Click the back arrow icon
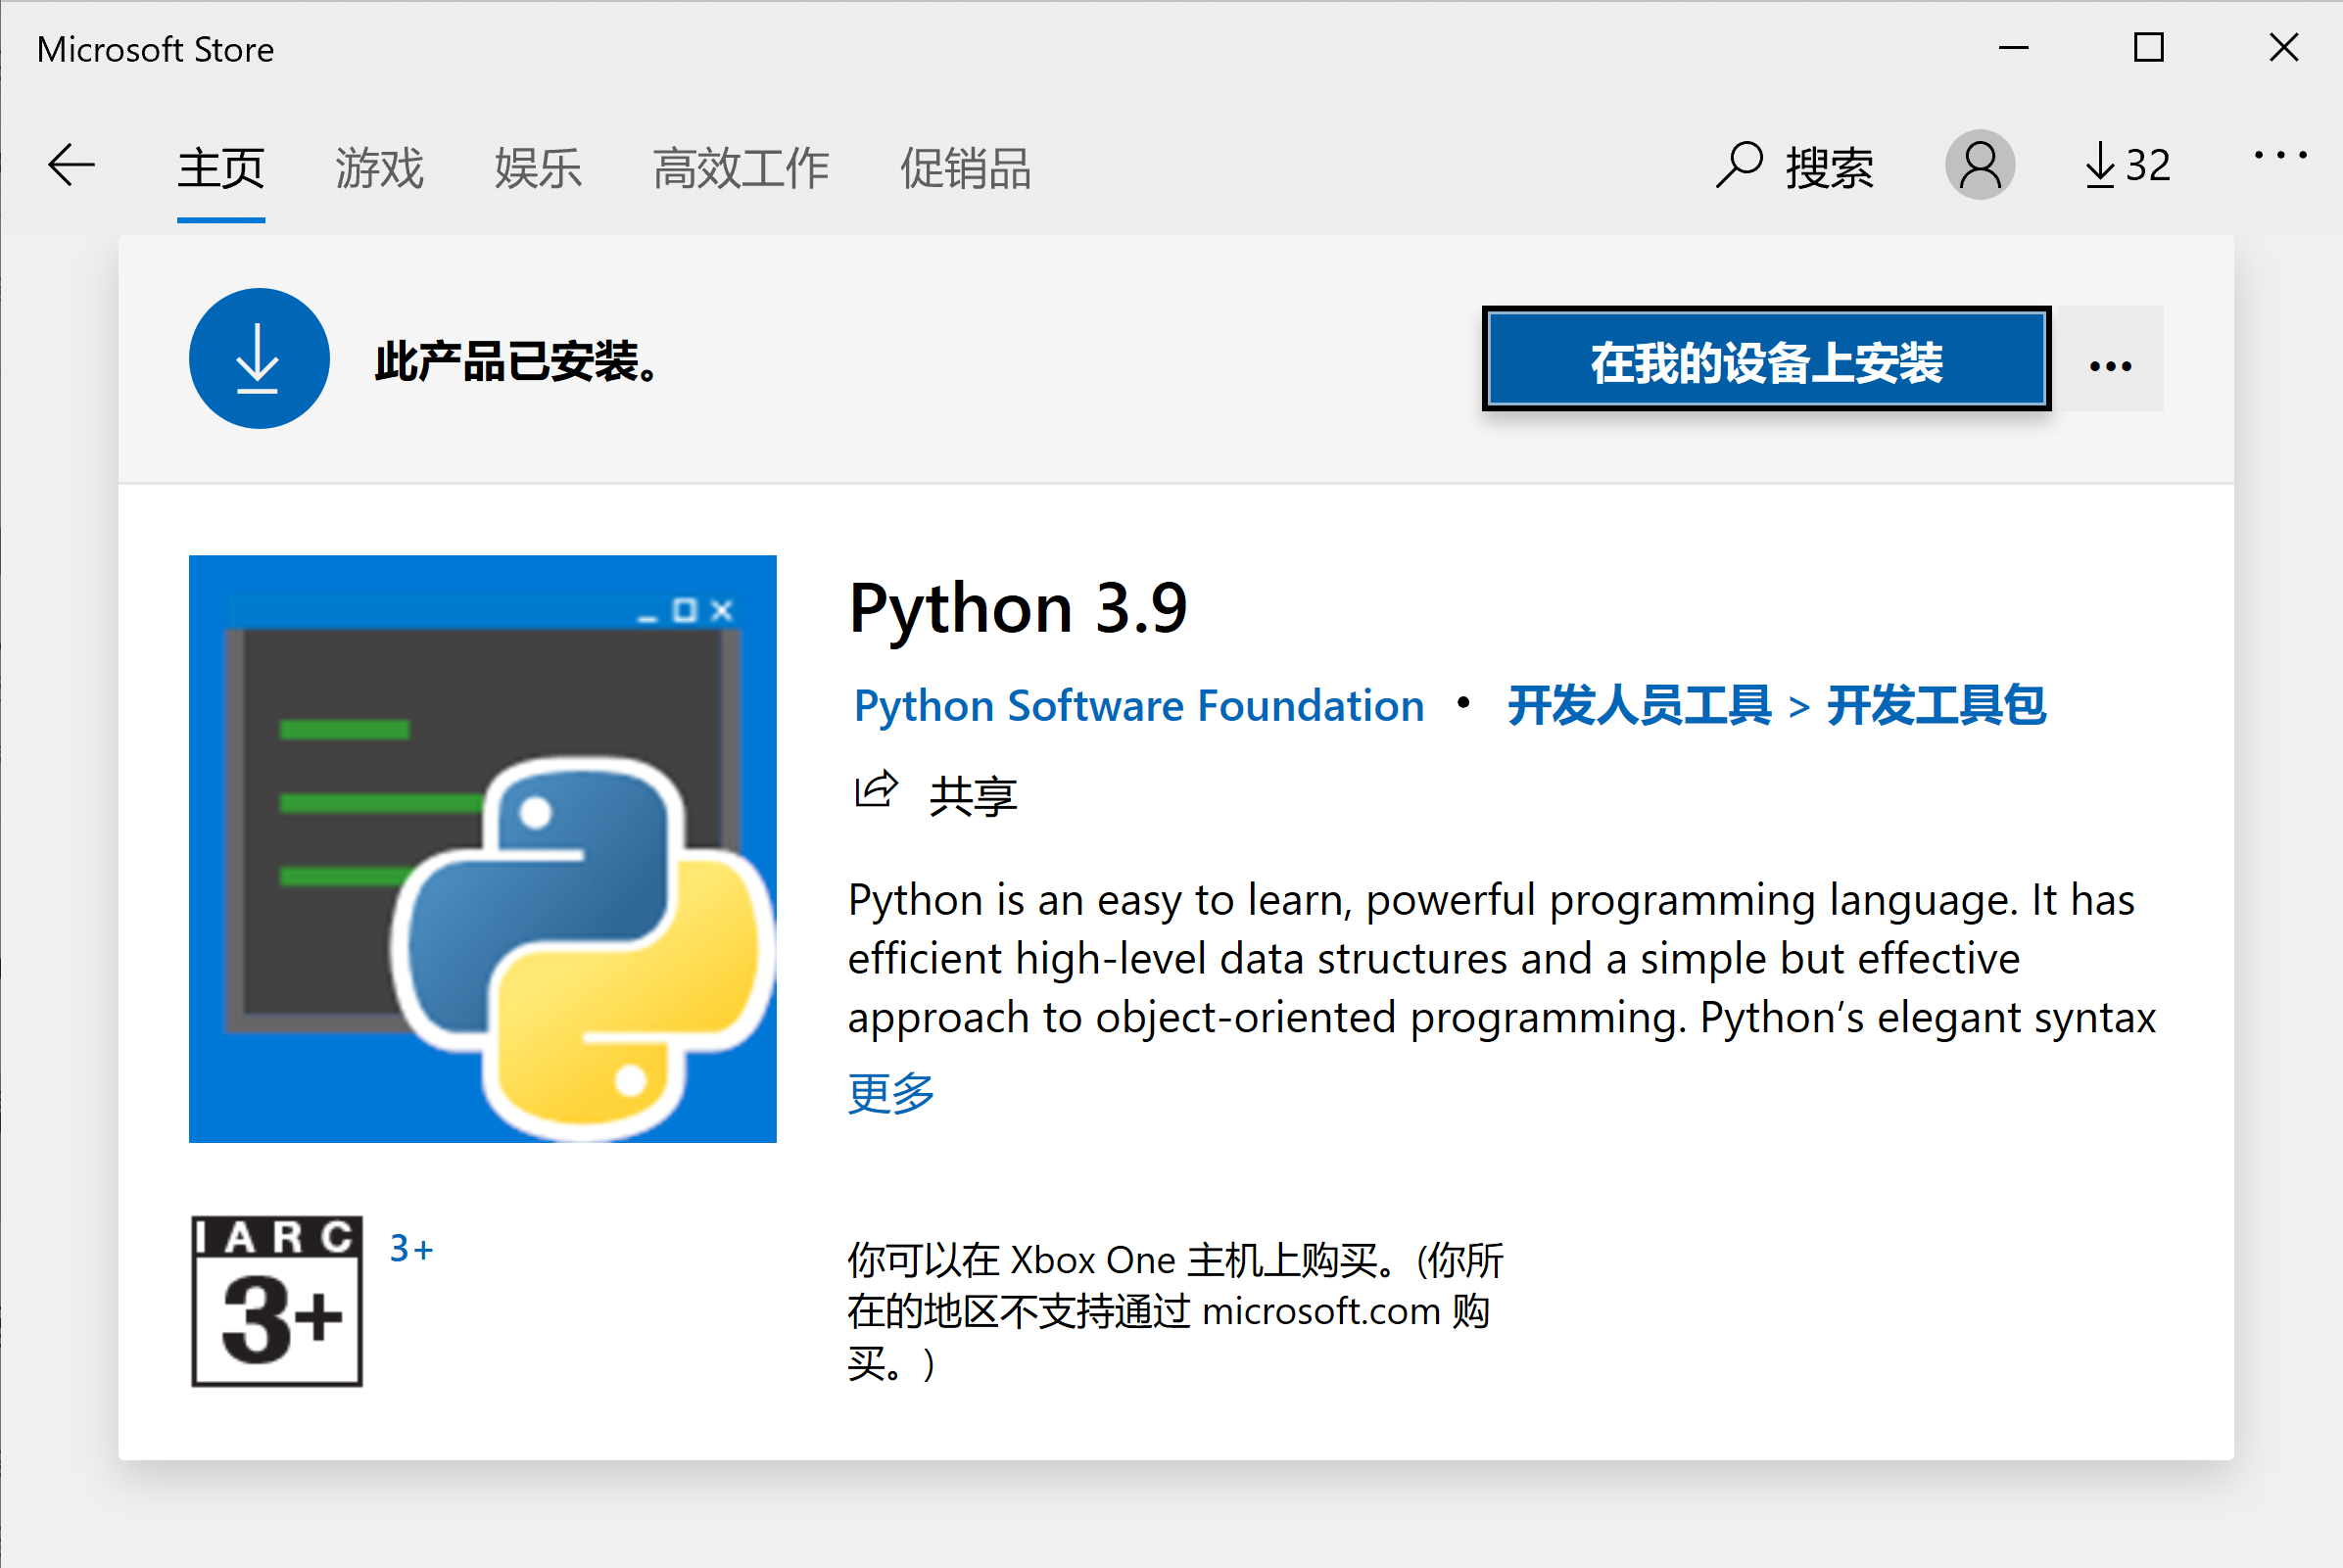2343x1568 pixels. [71, 165]
